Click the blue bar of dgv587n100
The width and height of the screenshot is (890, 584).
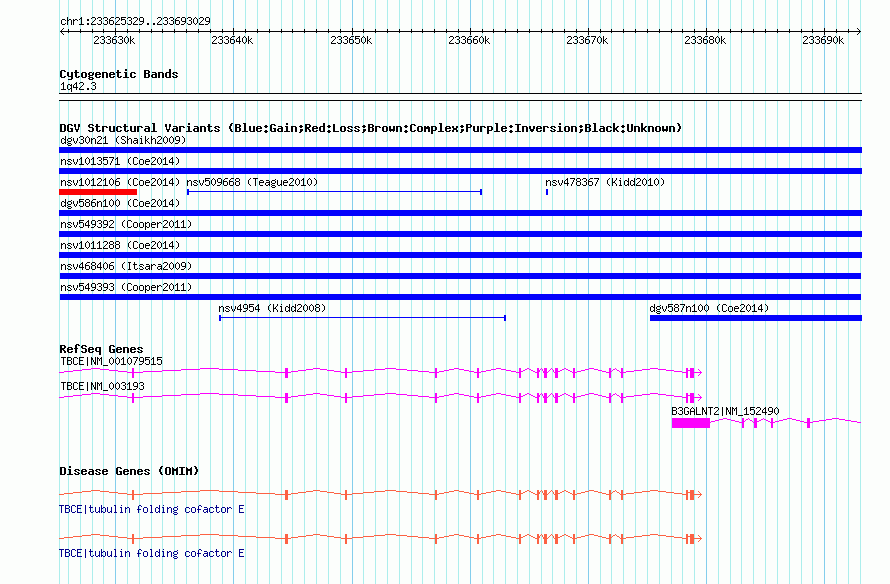pyautogui.click(x=756, y=318)
